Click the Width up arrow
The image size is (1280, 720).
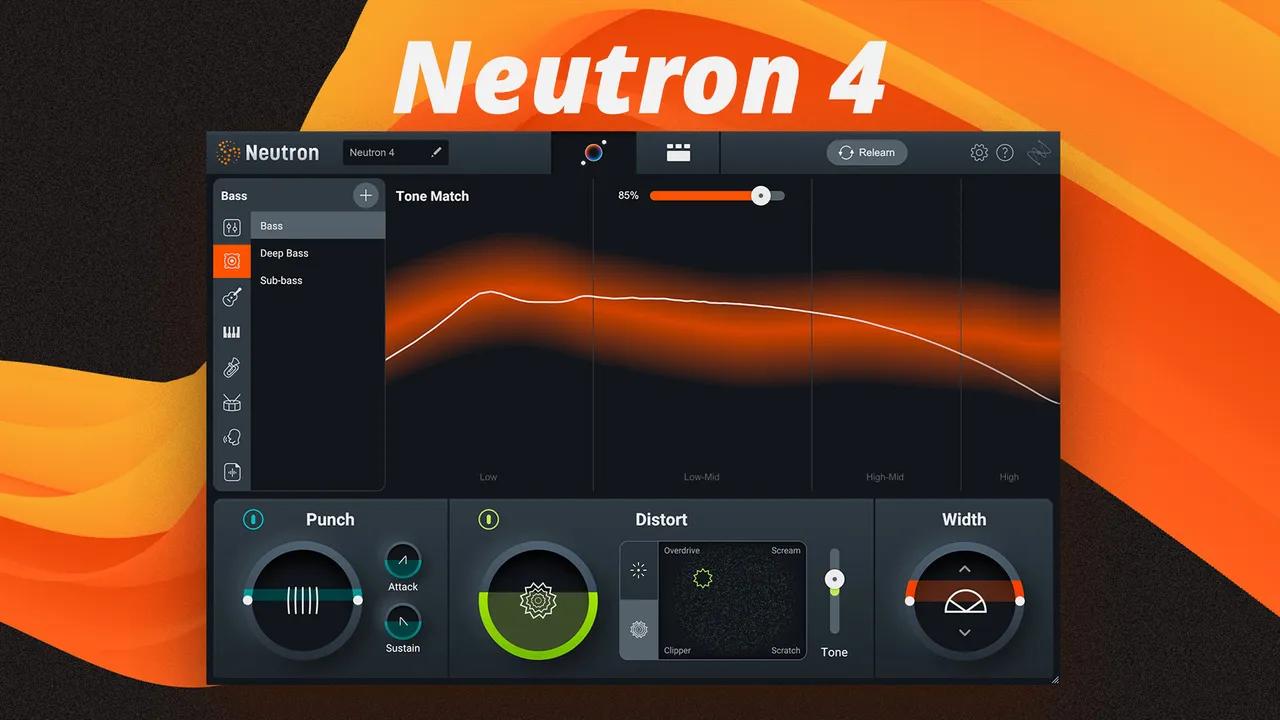[964, 569]
